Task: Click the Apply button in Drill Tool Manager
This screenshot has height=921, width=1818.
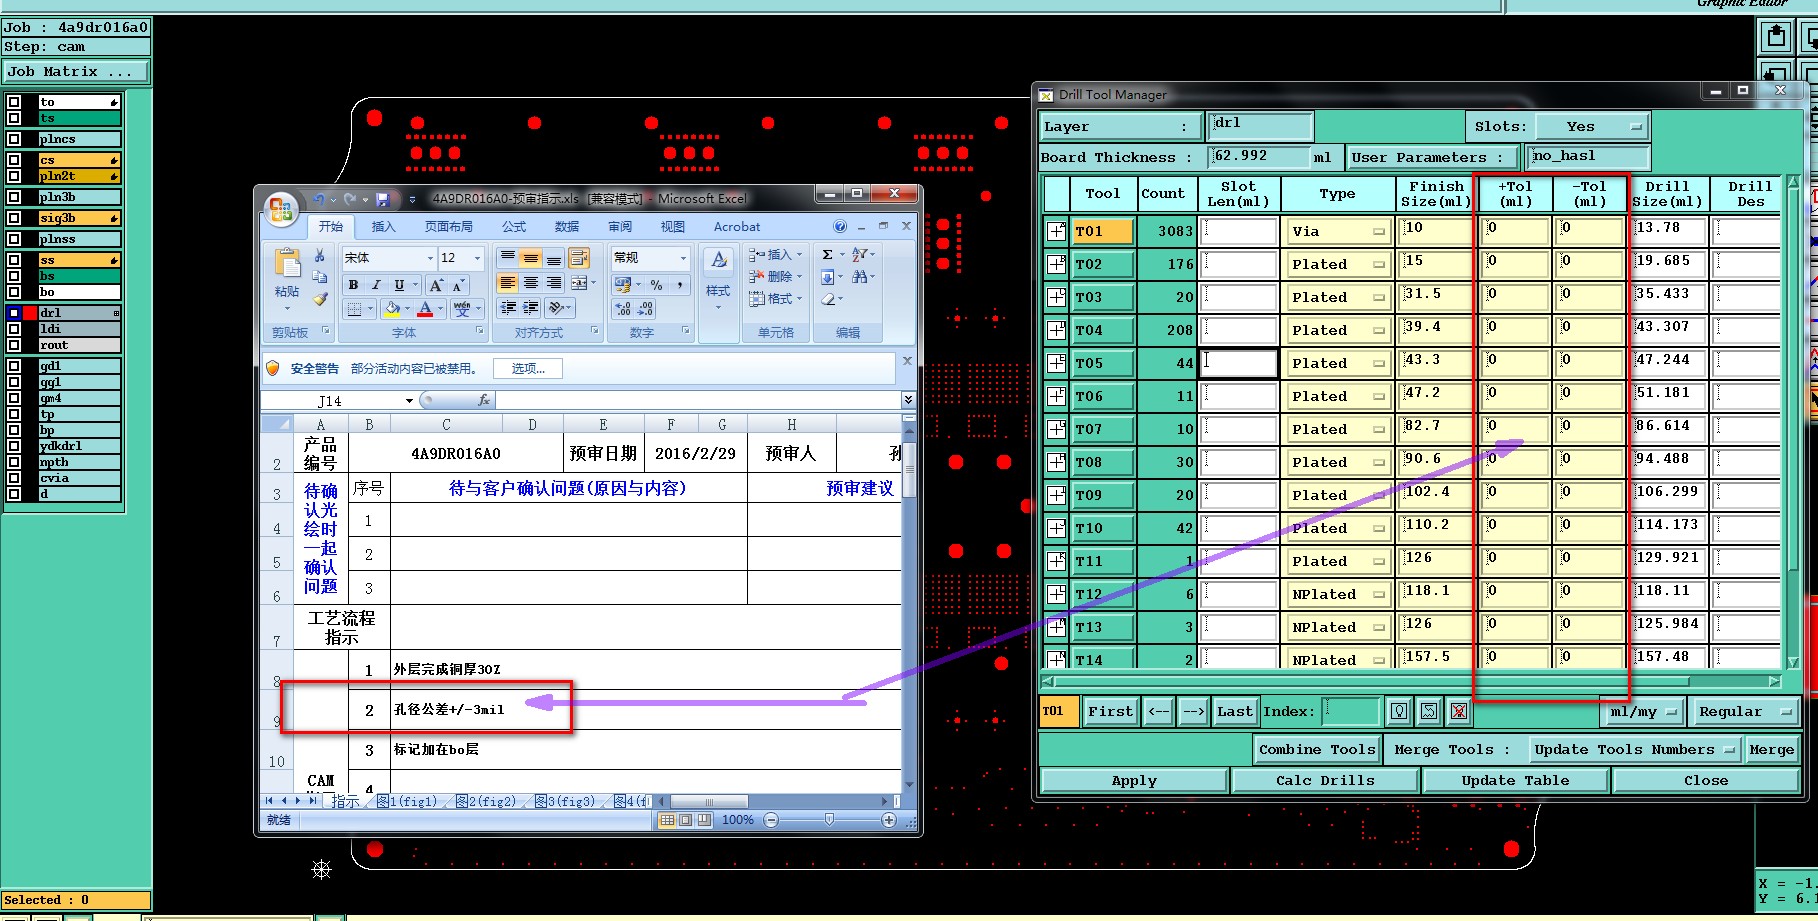Action: 1134,781
